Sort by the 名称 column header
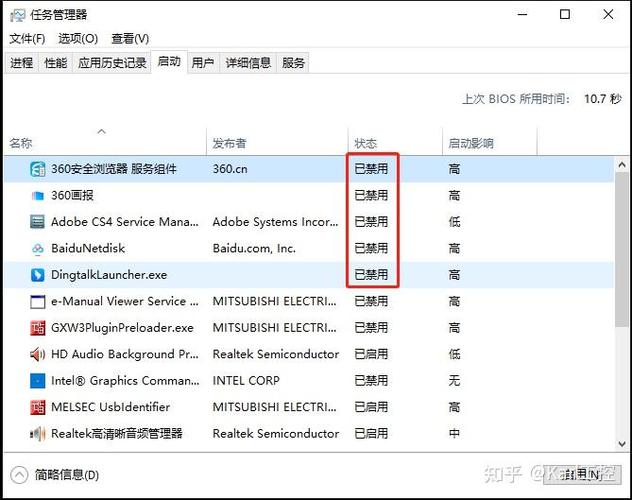The image size is (632, 500). coord(105,143)
